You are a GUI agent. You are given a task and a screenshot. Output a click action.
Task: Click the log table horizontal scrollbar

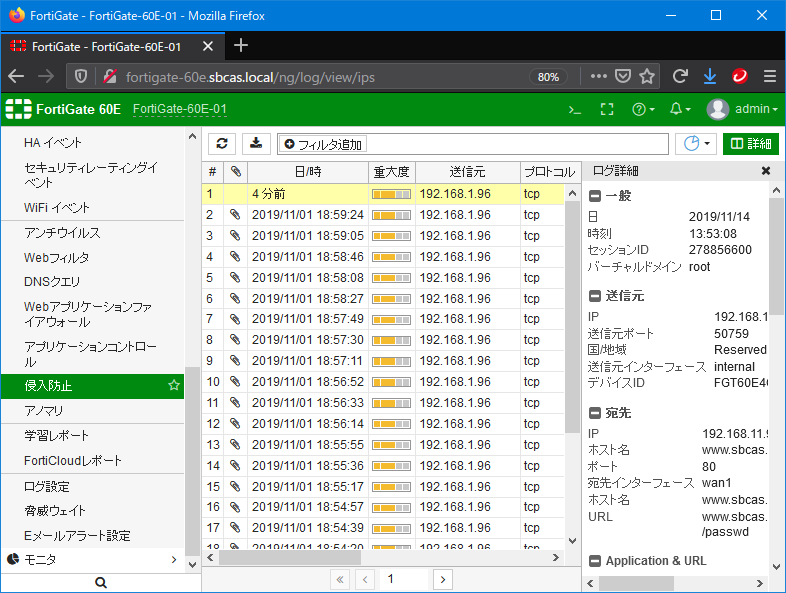pos(290,557)
